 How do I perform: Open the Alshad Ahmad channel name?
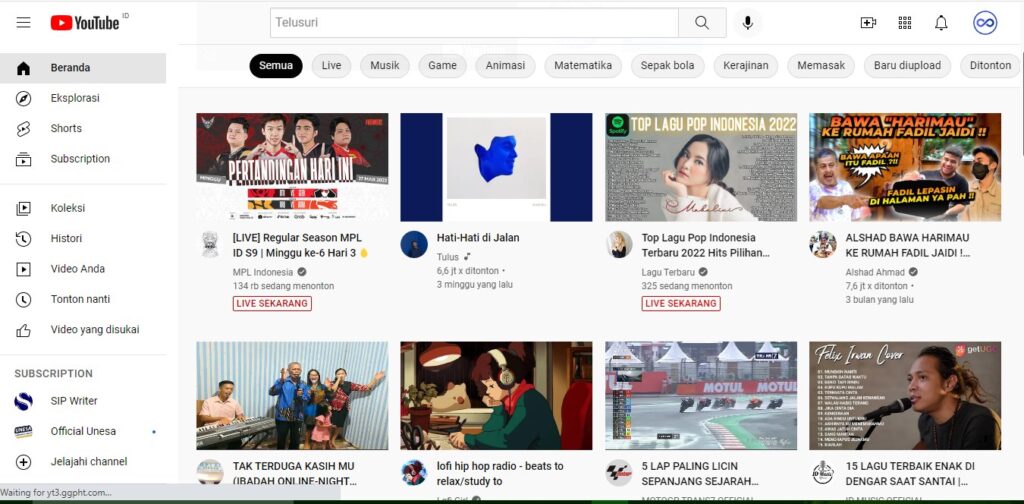click(x=875, y=272)
